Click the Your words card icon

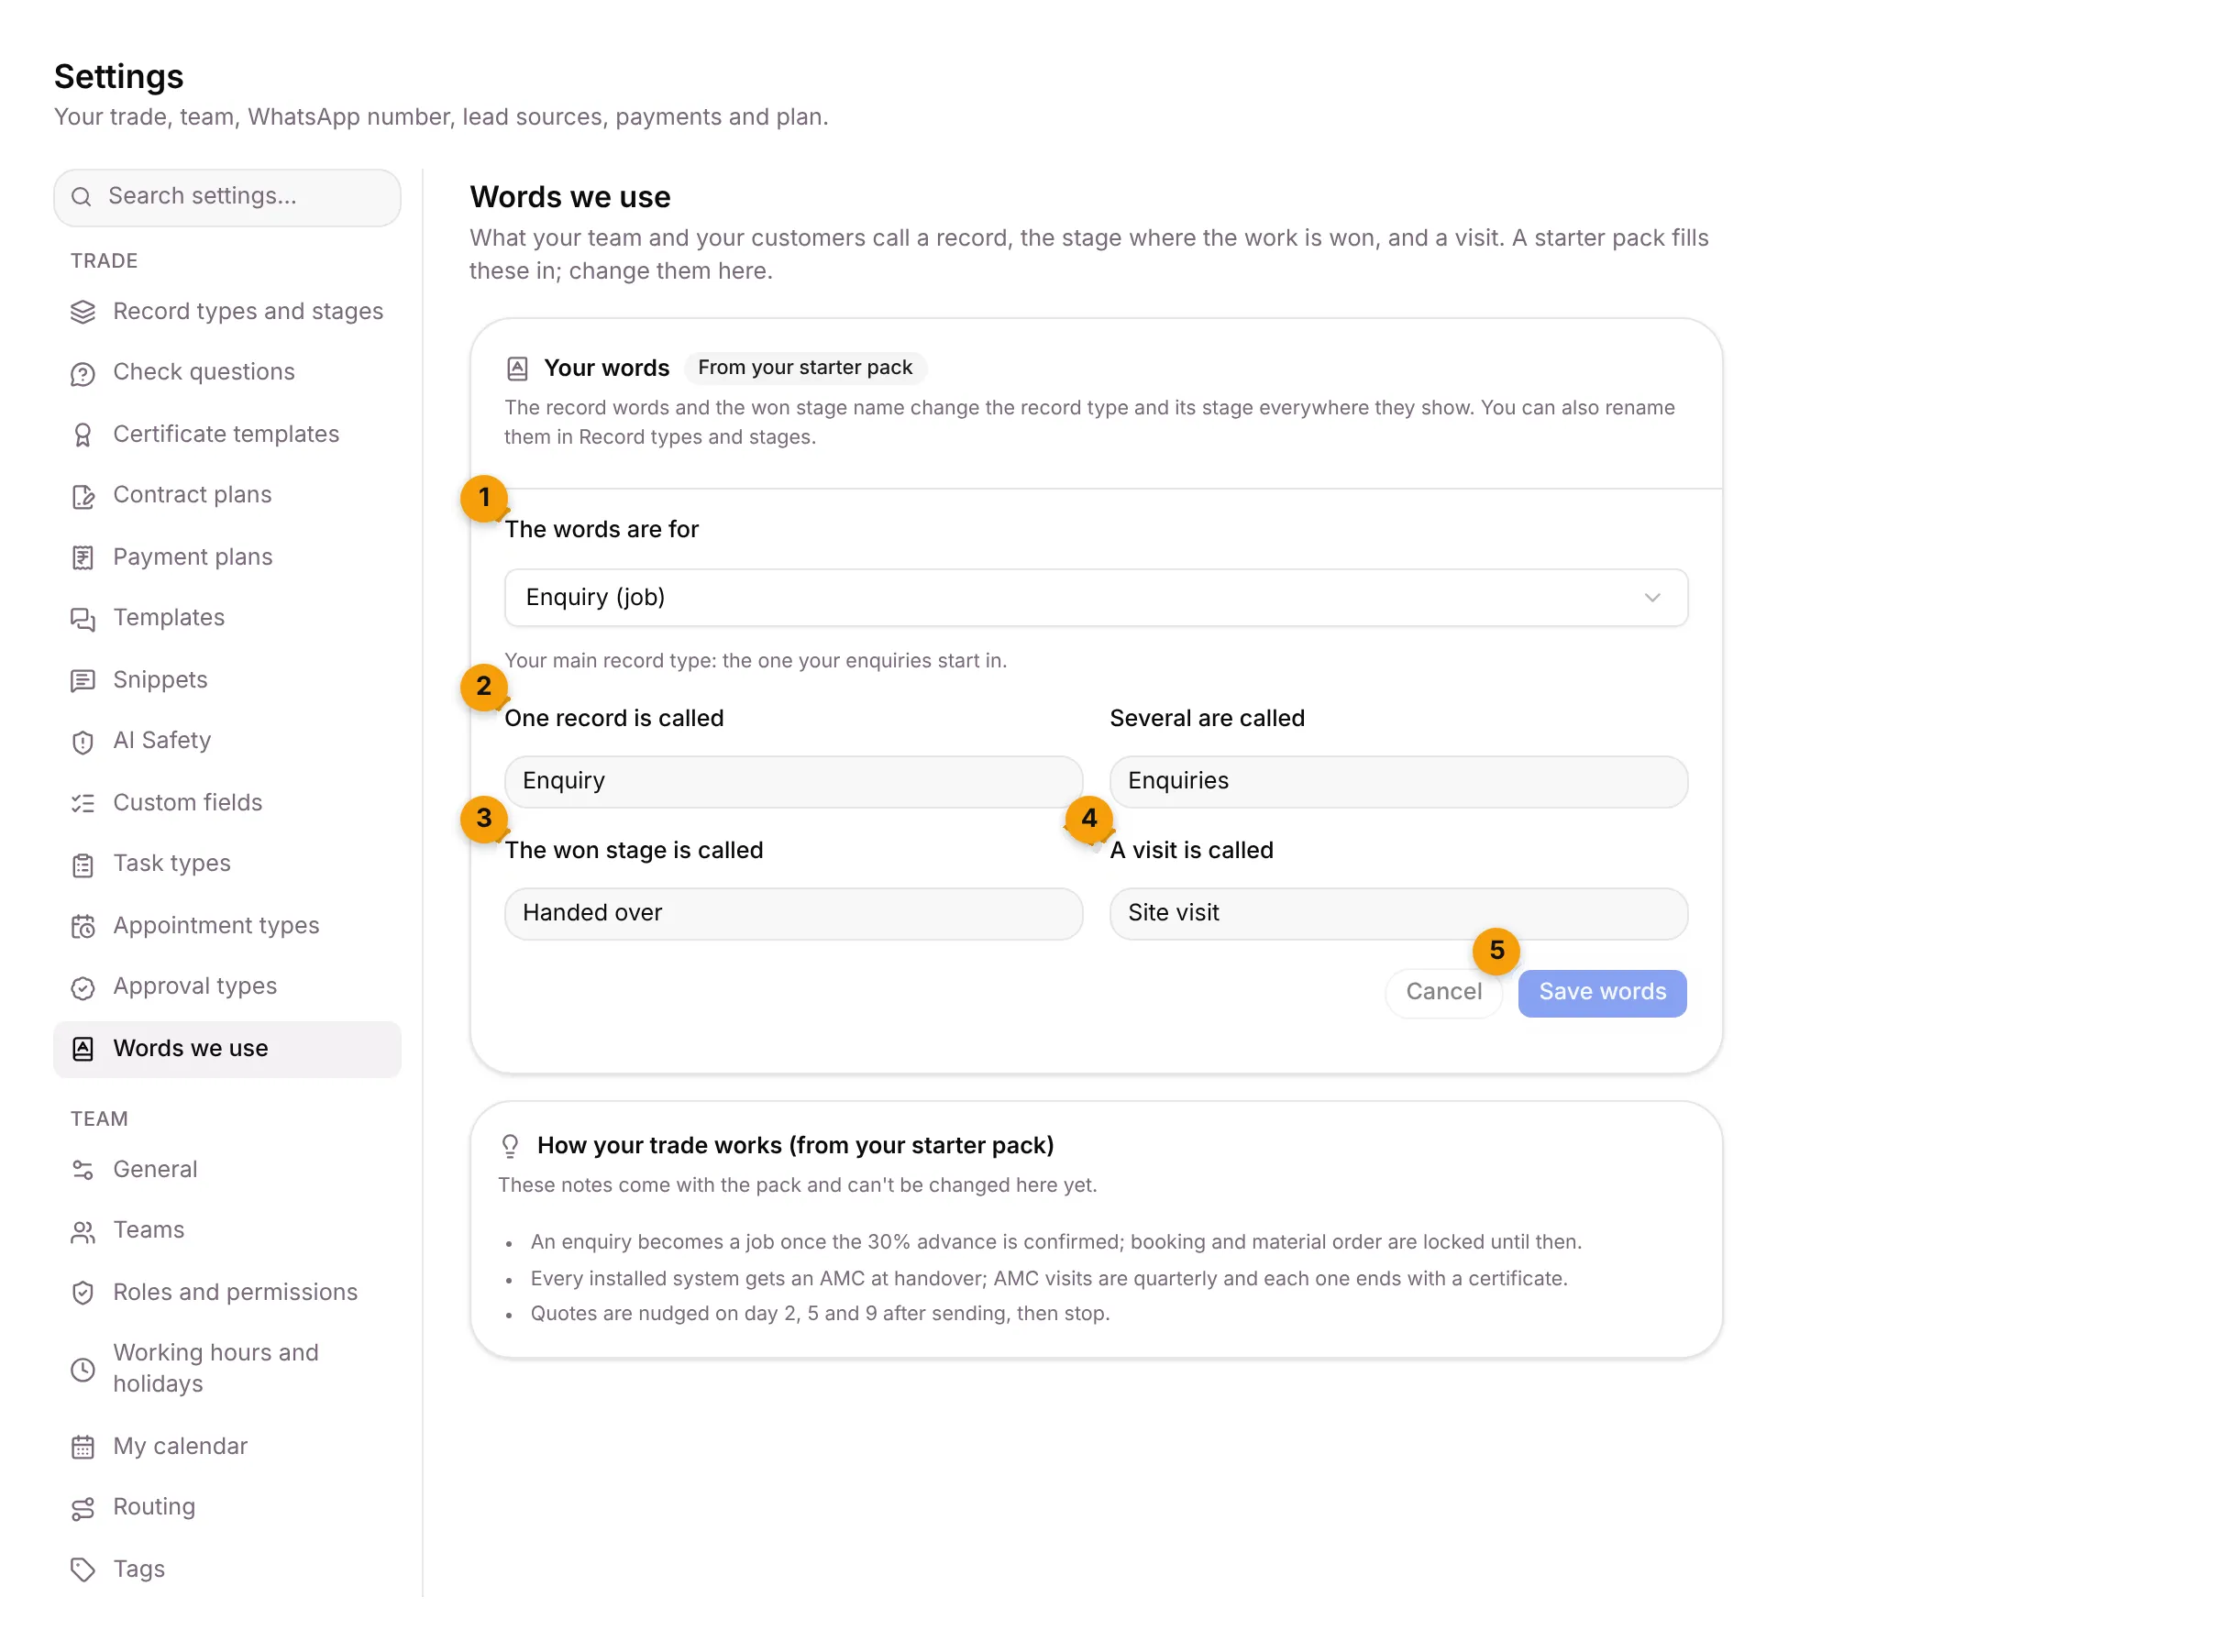pos(517,368)
